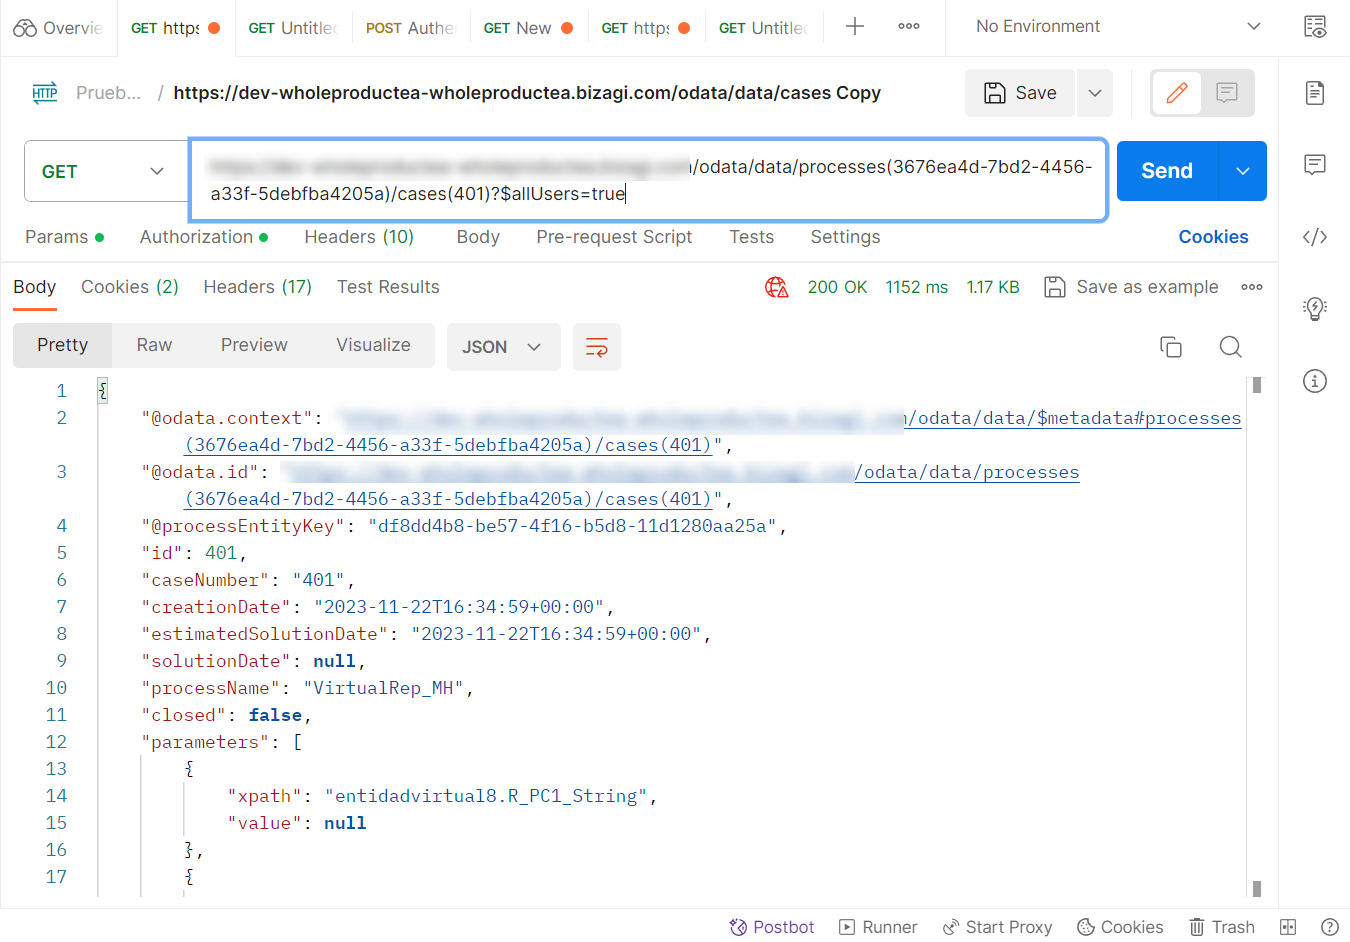Open the Params tab
This screenshot has height=942, width=1350.
coord(64,237)
